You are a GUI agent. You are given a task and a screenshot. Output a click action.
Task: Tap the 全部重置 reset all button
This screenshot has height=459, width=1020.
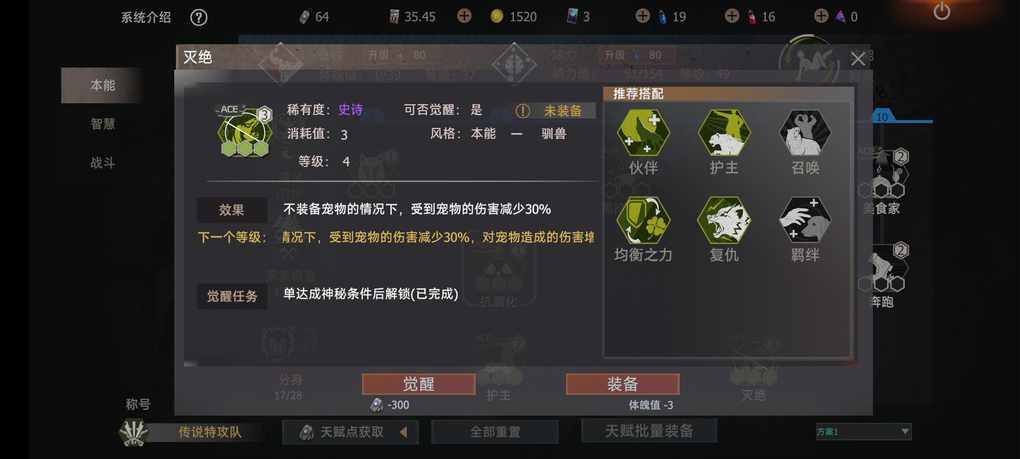(495, 432)
